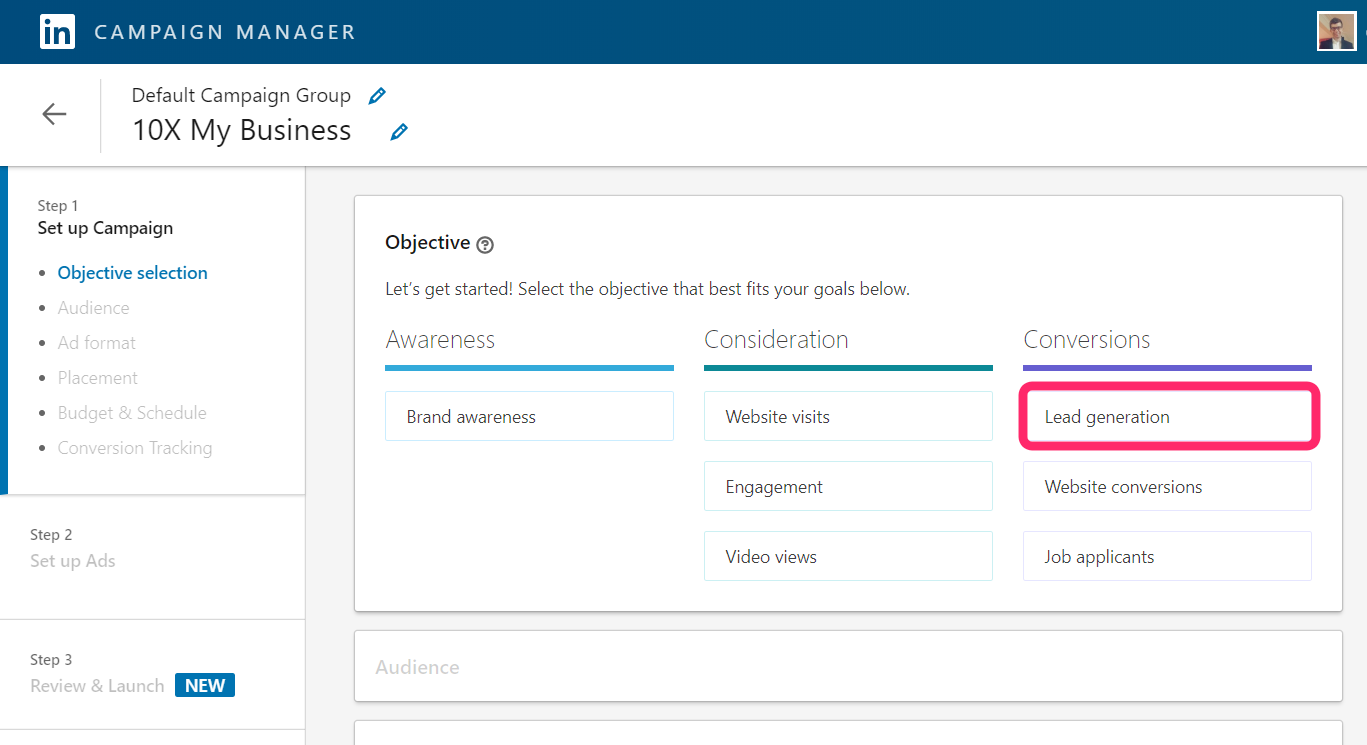Click your profile avatar in the top bar

[1336, 31]
